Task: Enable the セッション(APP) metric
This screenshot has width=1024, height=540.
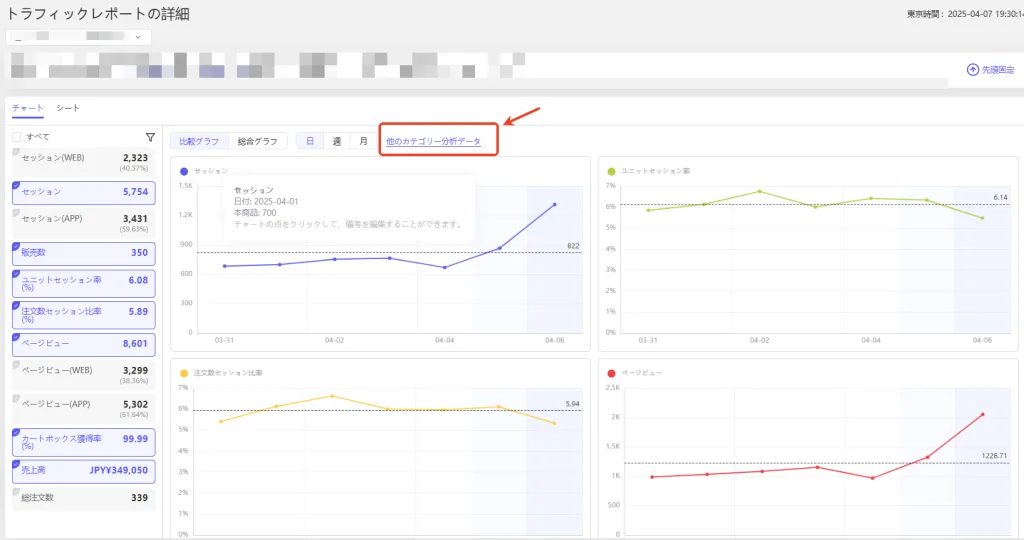Action: click(84, 223)
